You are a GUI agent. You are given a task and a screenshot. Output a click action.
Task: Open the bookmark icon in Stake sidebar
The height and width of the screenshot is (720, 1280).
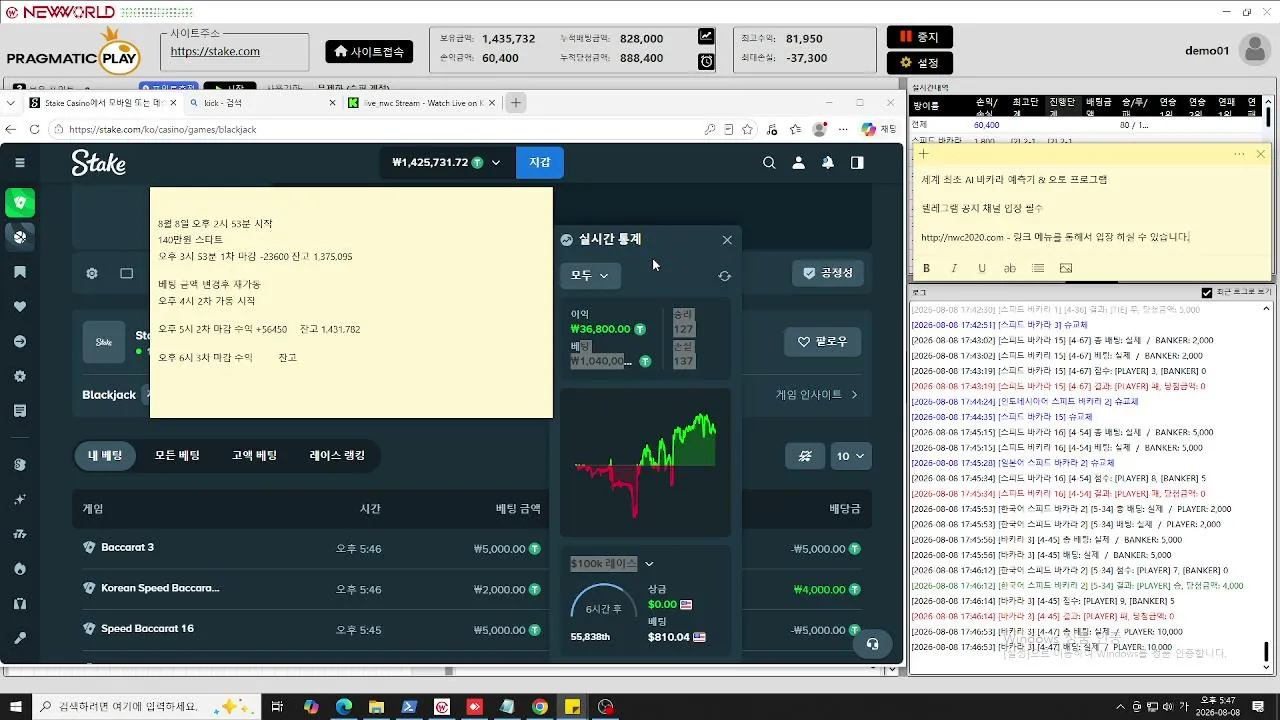click(x=20, y=272)
